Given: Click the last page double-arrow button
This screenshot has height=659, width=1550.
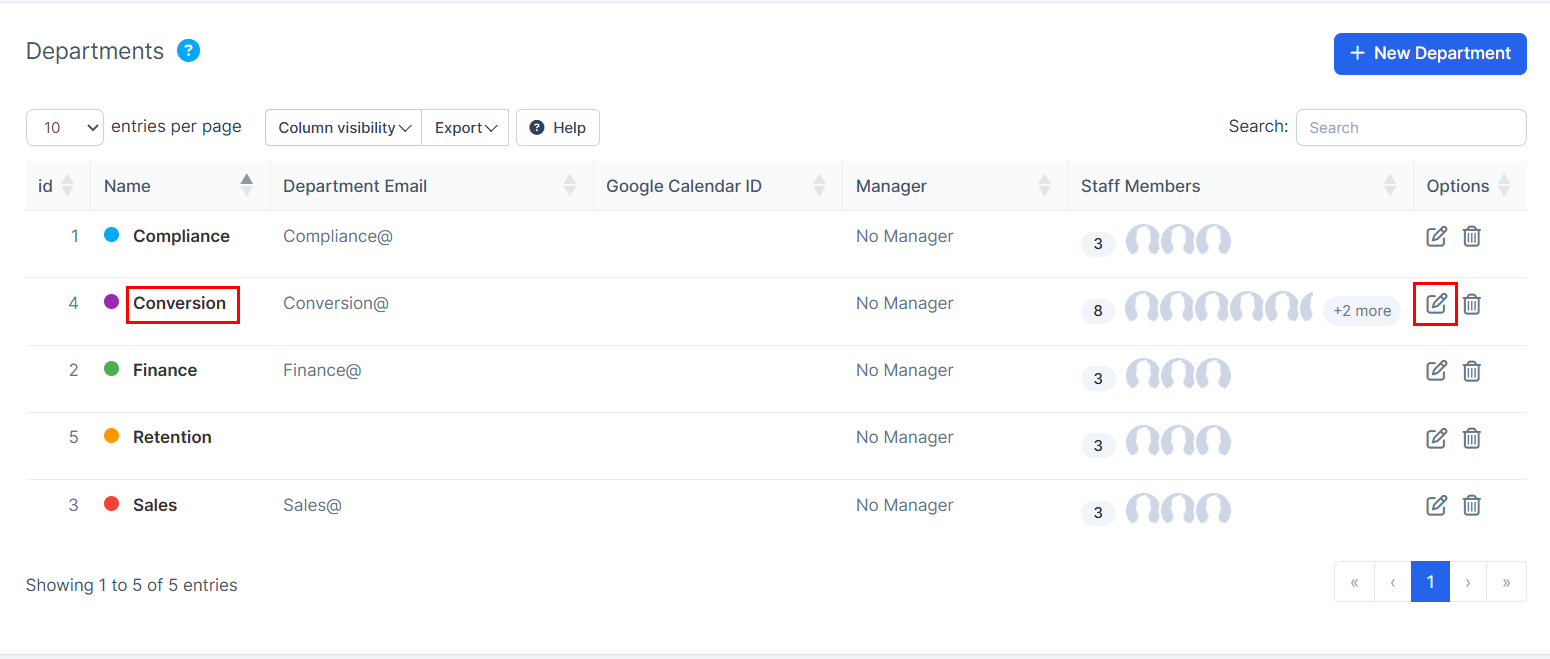Looking at the screenshot, I should point(1506,582).
